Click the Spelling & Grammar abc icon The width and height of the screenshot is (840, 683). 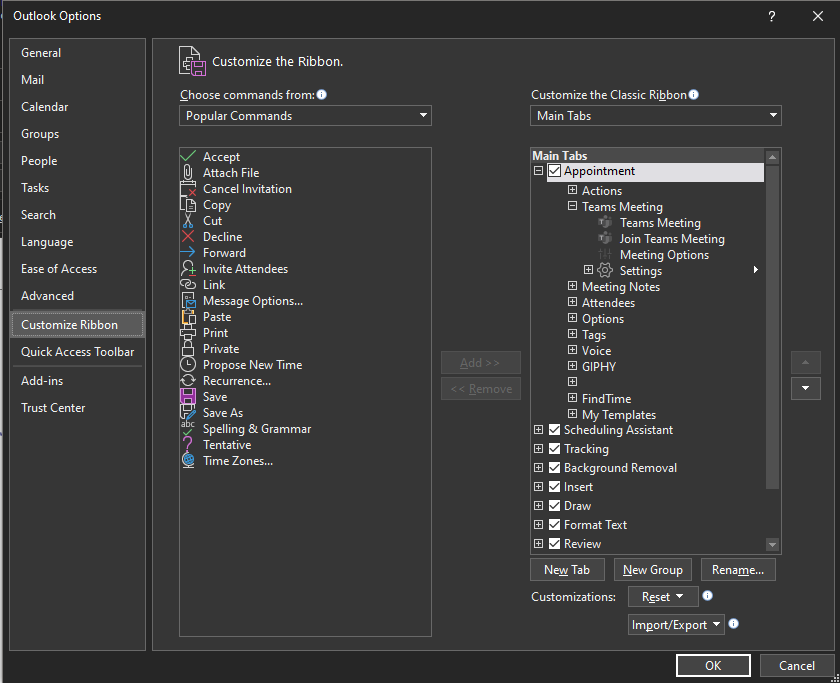click(x=188, y=428)
